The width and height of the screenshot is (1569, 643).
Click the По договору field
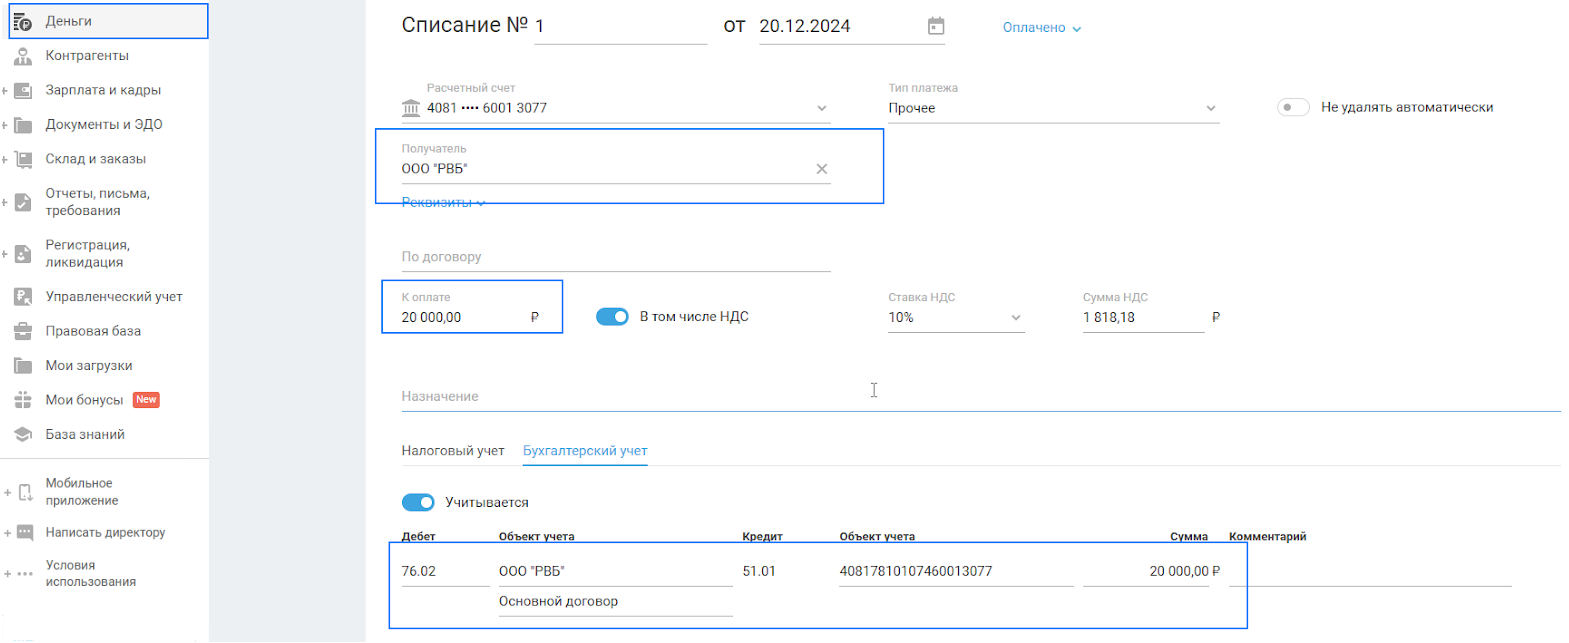tap(615, 257)
